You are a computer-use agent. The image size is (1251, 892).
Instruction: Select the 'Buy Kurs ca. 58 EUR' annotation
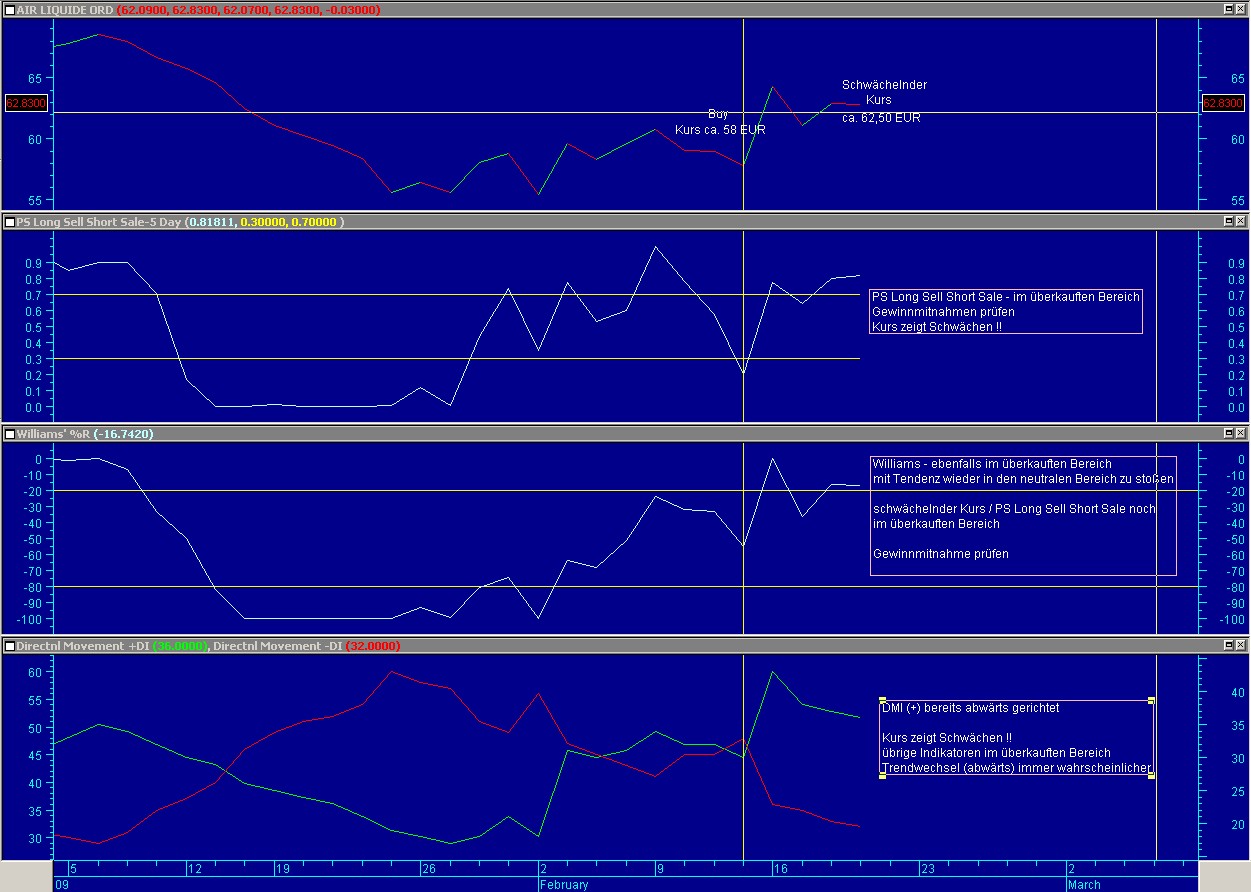720,122
